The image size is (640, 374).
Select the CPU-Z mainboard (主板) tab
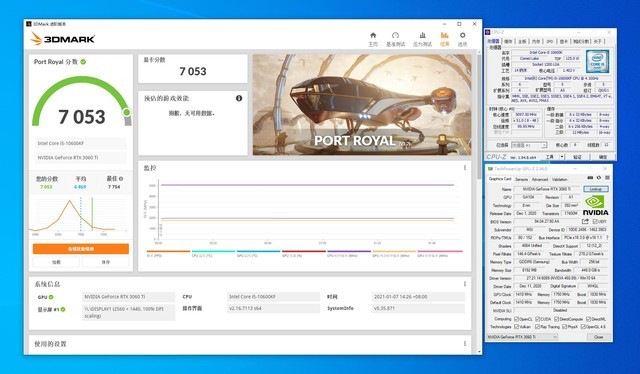(x=522, y=41)
